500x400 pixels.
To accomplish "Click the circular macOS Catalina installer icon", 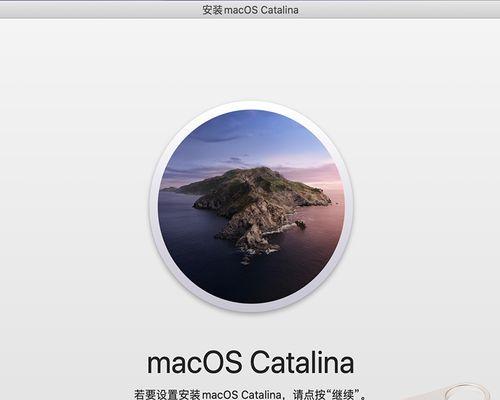I will point(251,206).
